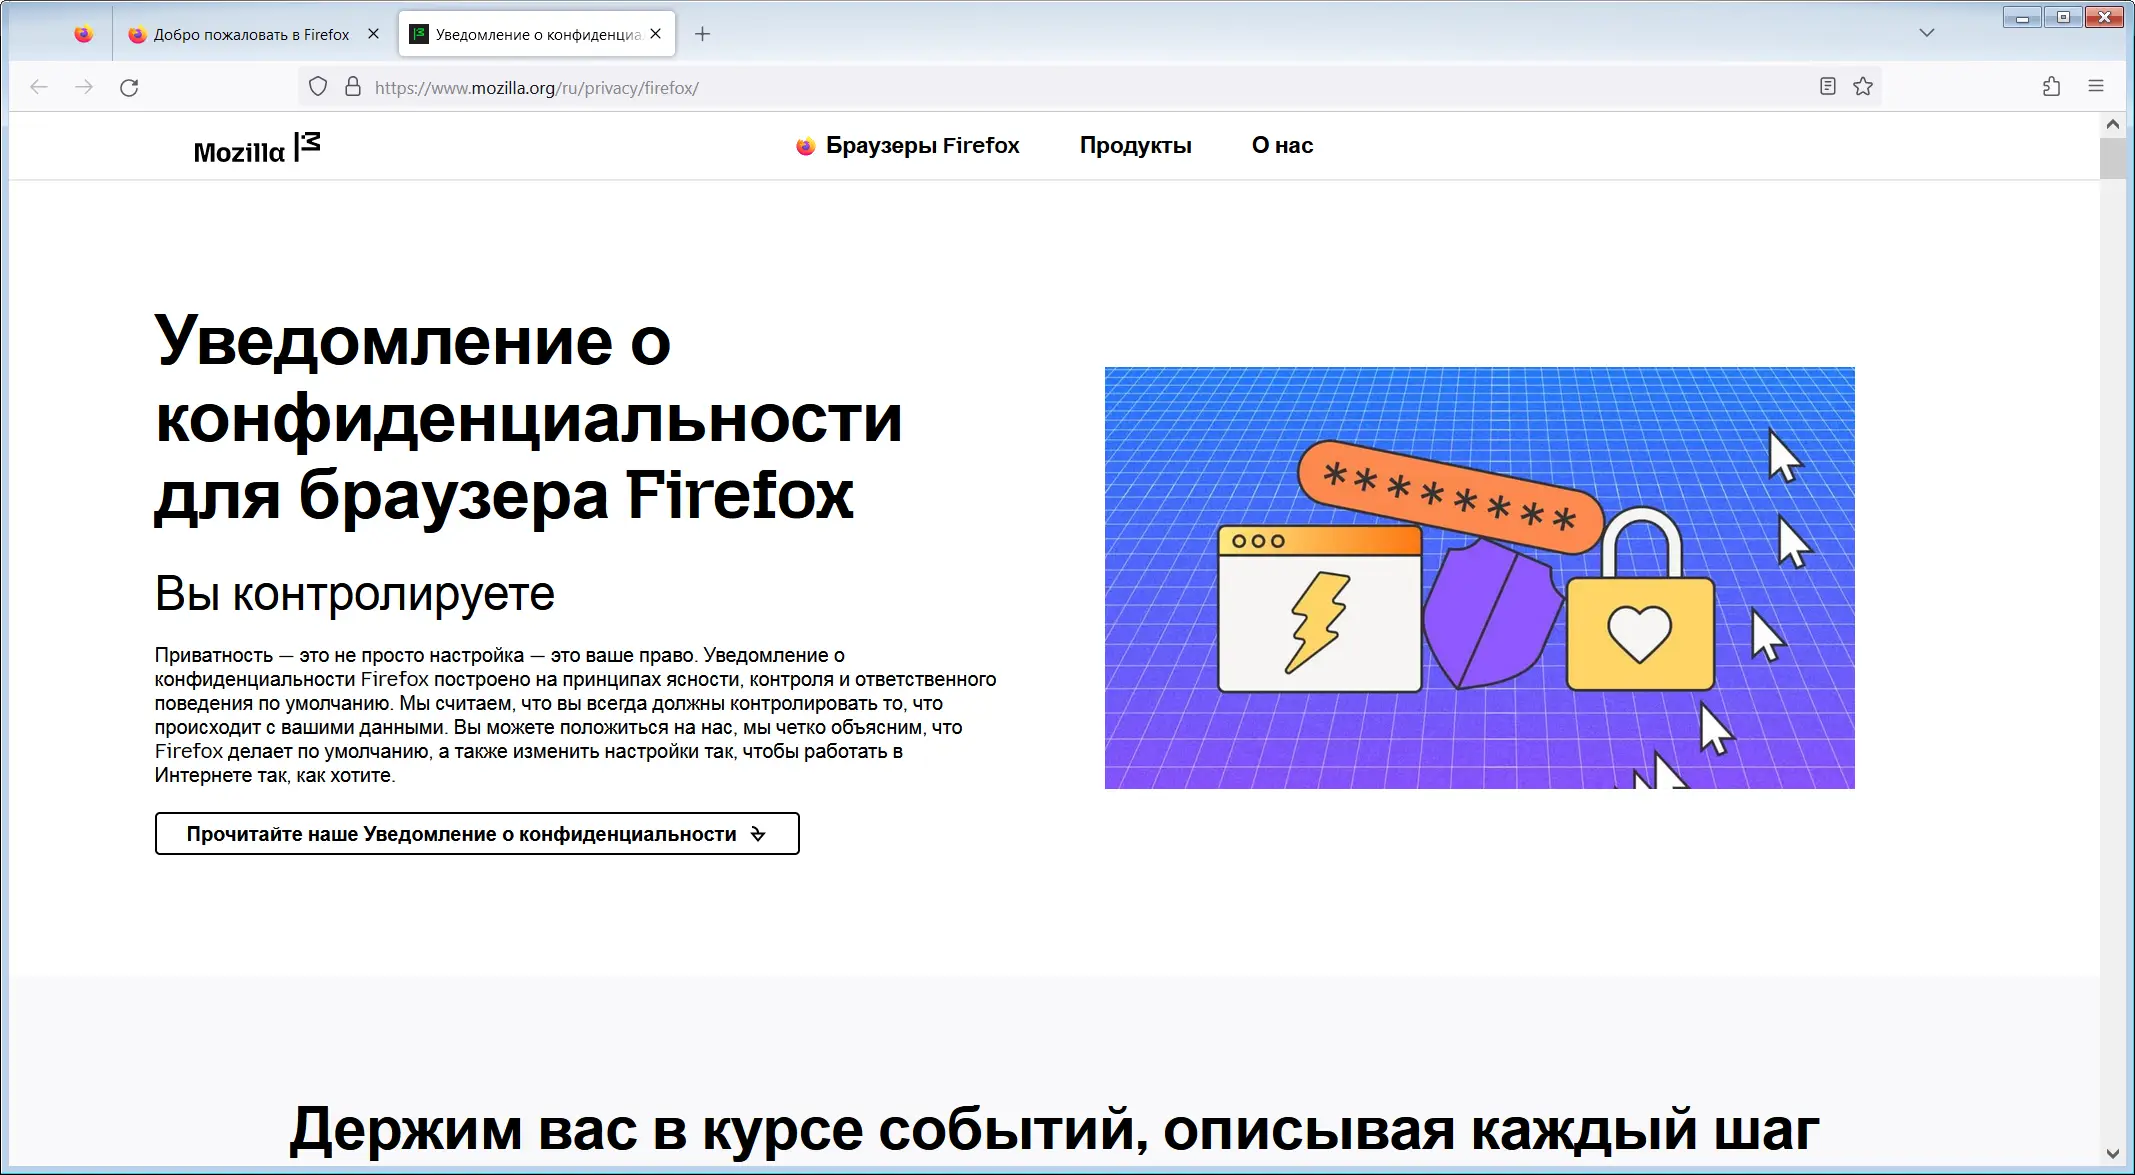Click the go forward arrow

pos(84,88)
